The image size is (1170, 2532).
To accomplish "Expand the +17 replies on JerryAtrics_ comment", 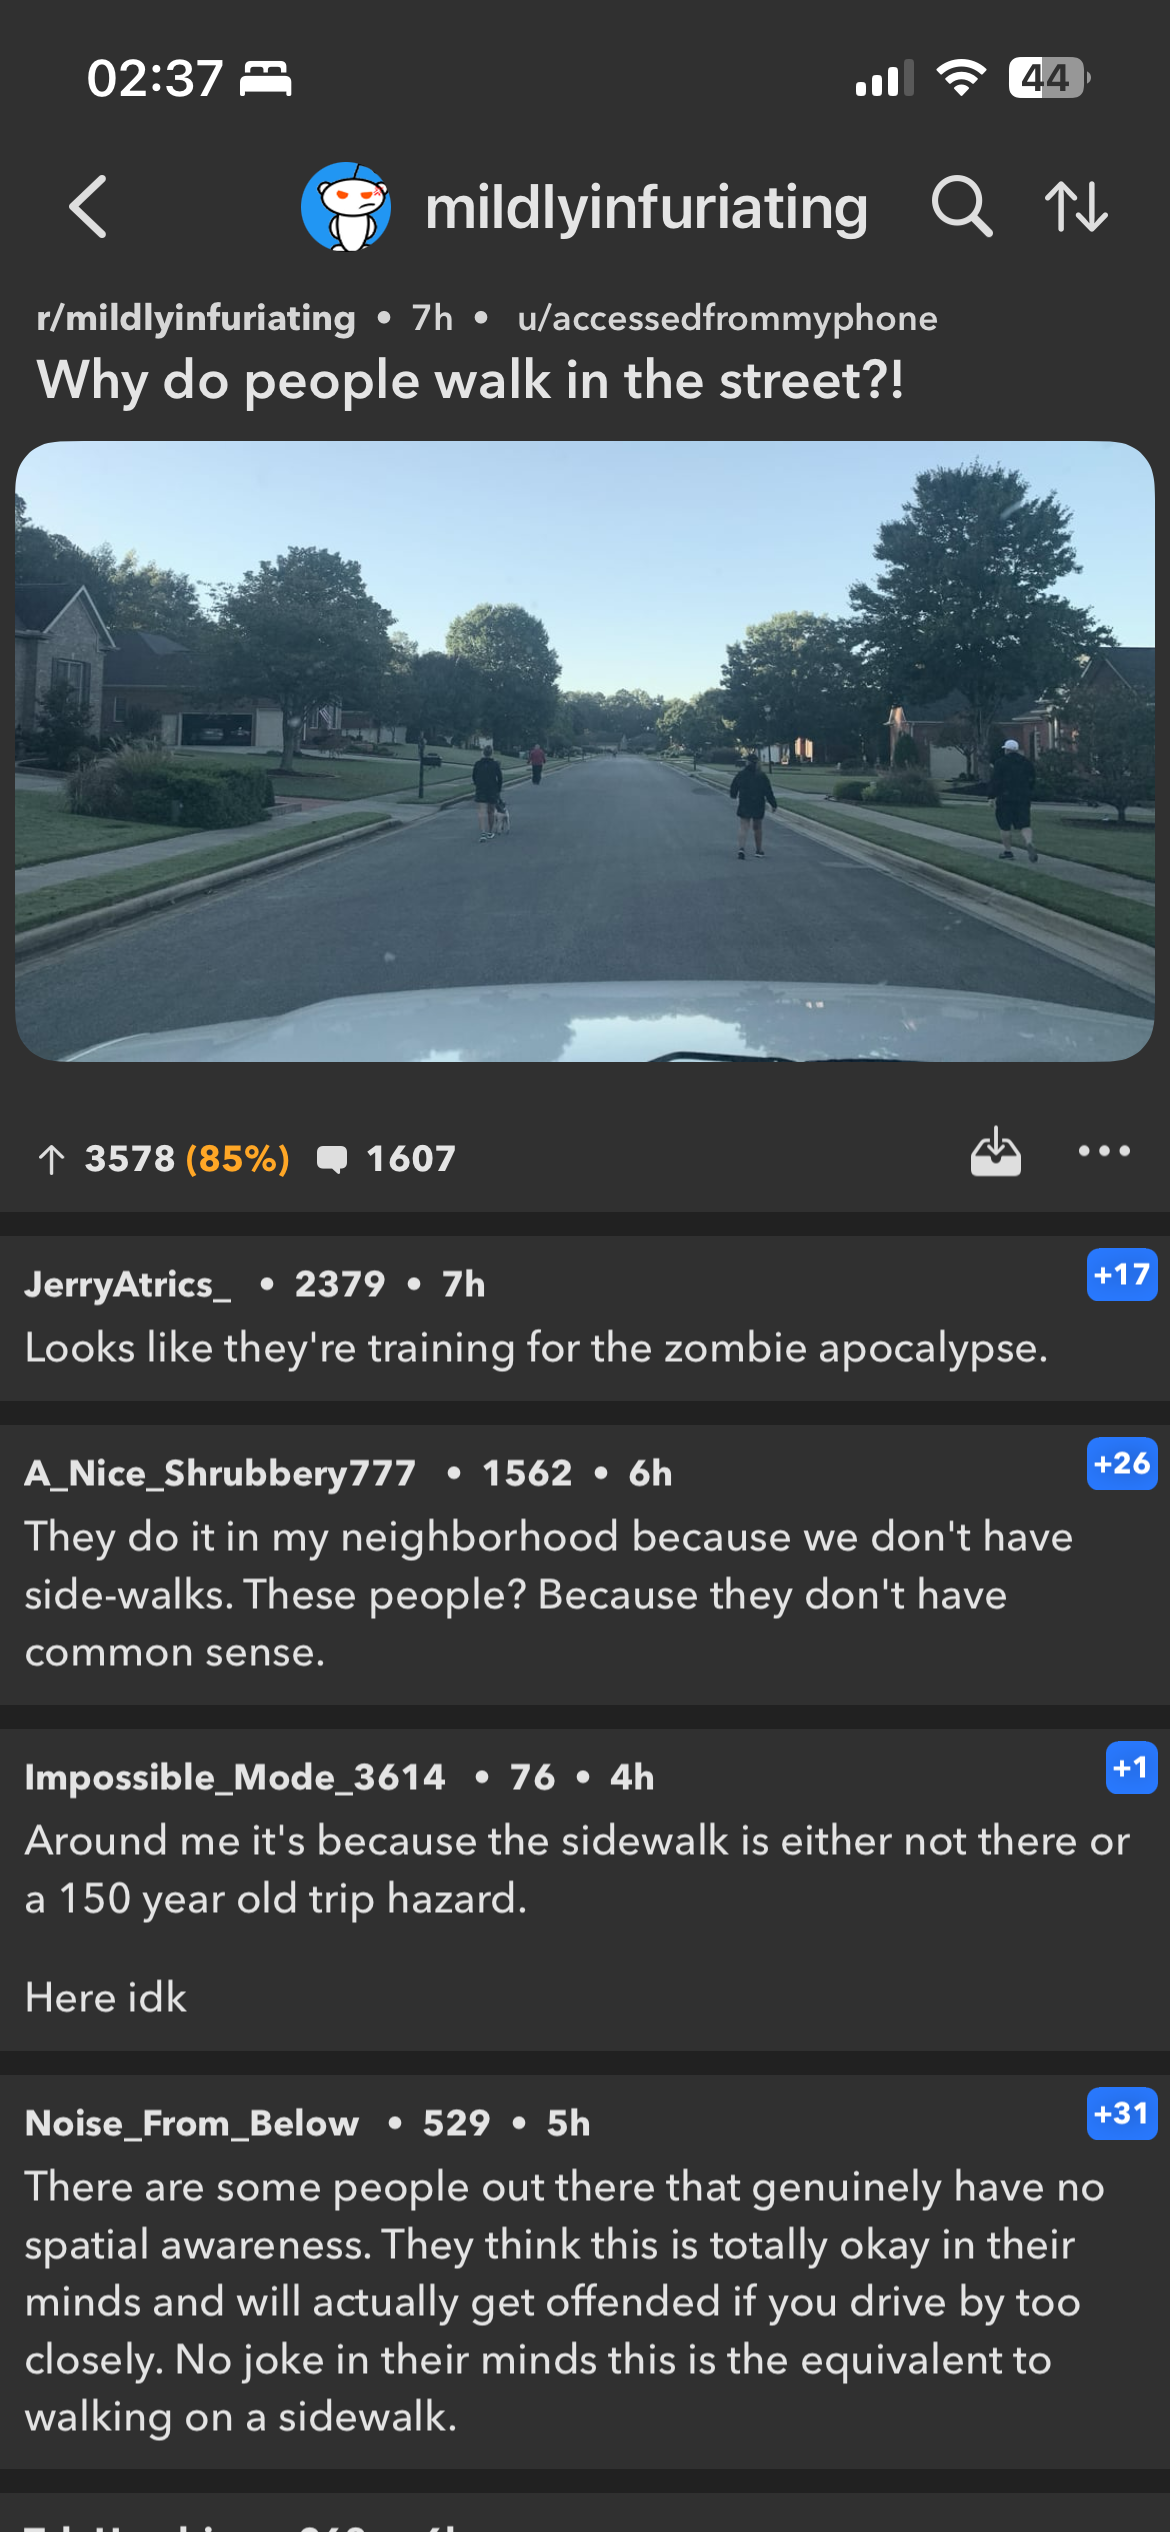I will pos(1122,1275).
